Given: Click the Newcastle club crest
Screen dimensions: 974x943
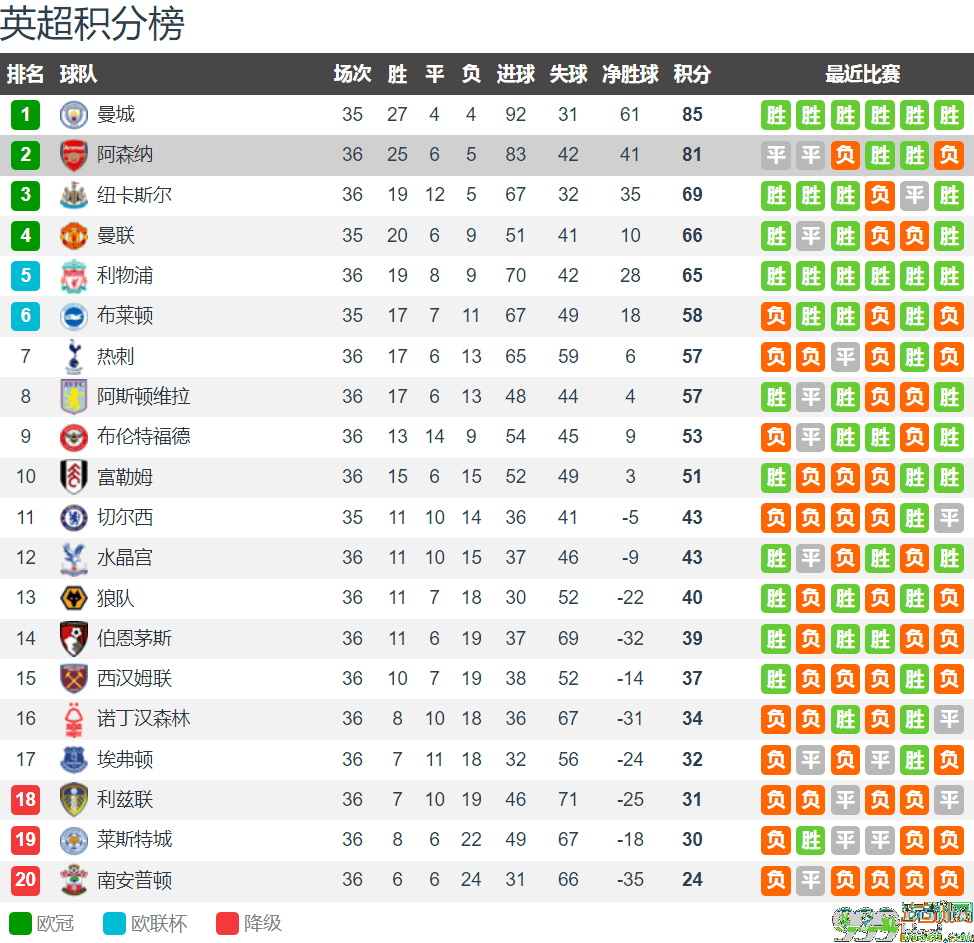Looking at the screenshot, I should tap(73, 195).
